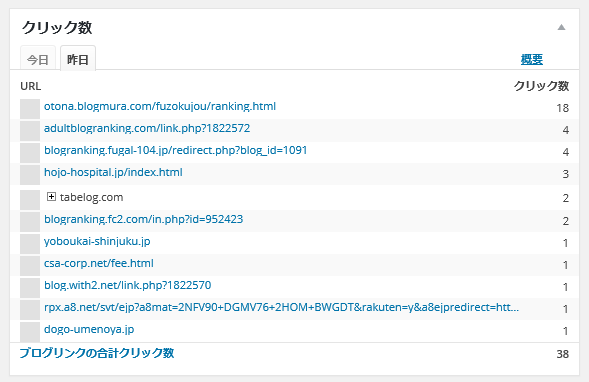Click the total count 38
Viewport: 589px width, 382px height.
[x=562, y=354]
